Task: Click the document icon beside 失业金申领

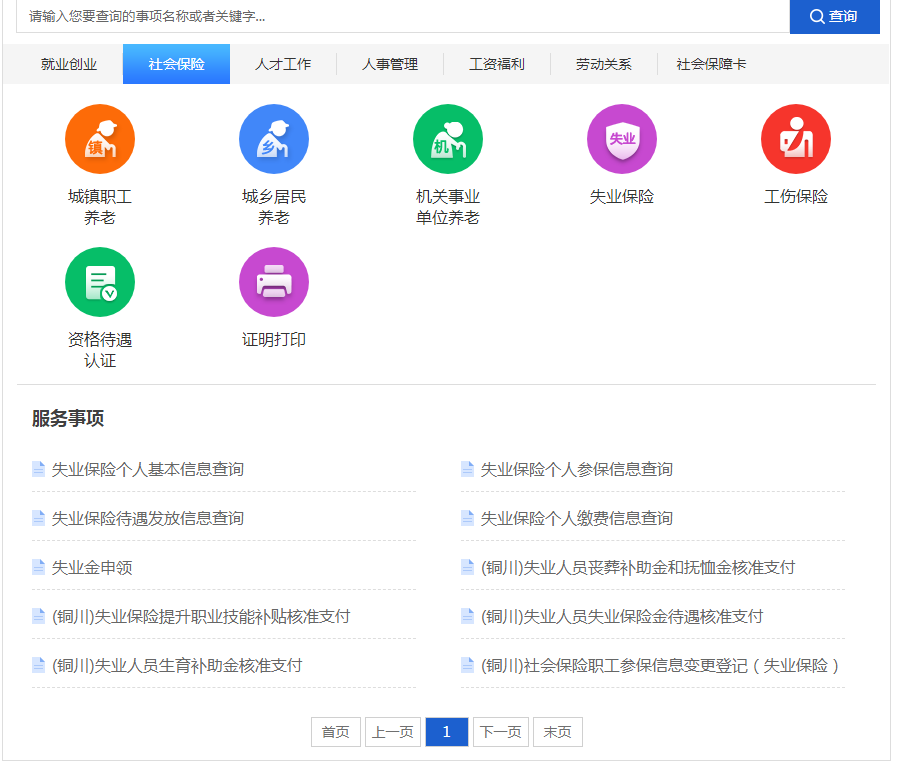Action: [39, 567]
